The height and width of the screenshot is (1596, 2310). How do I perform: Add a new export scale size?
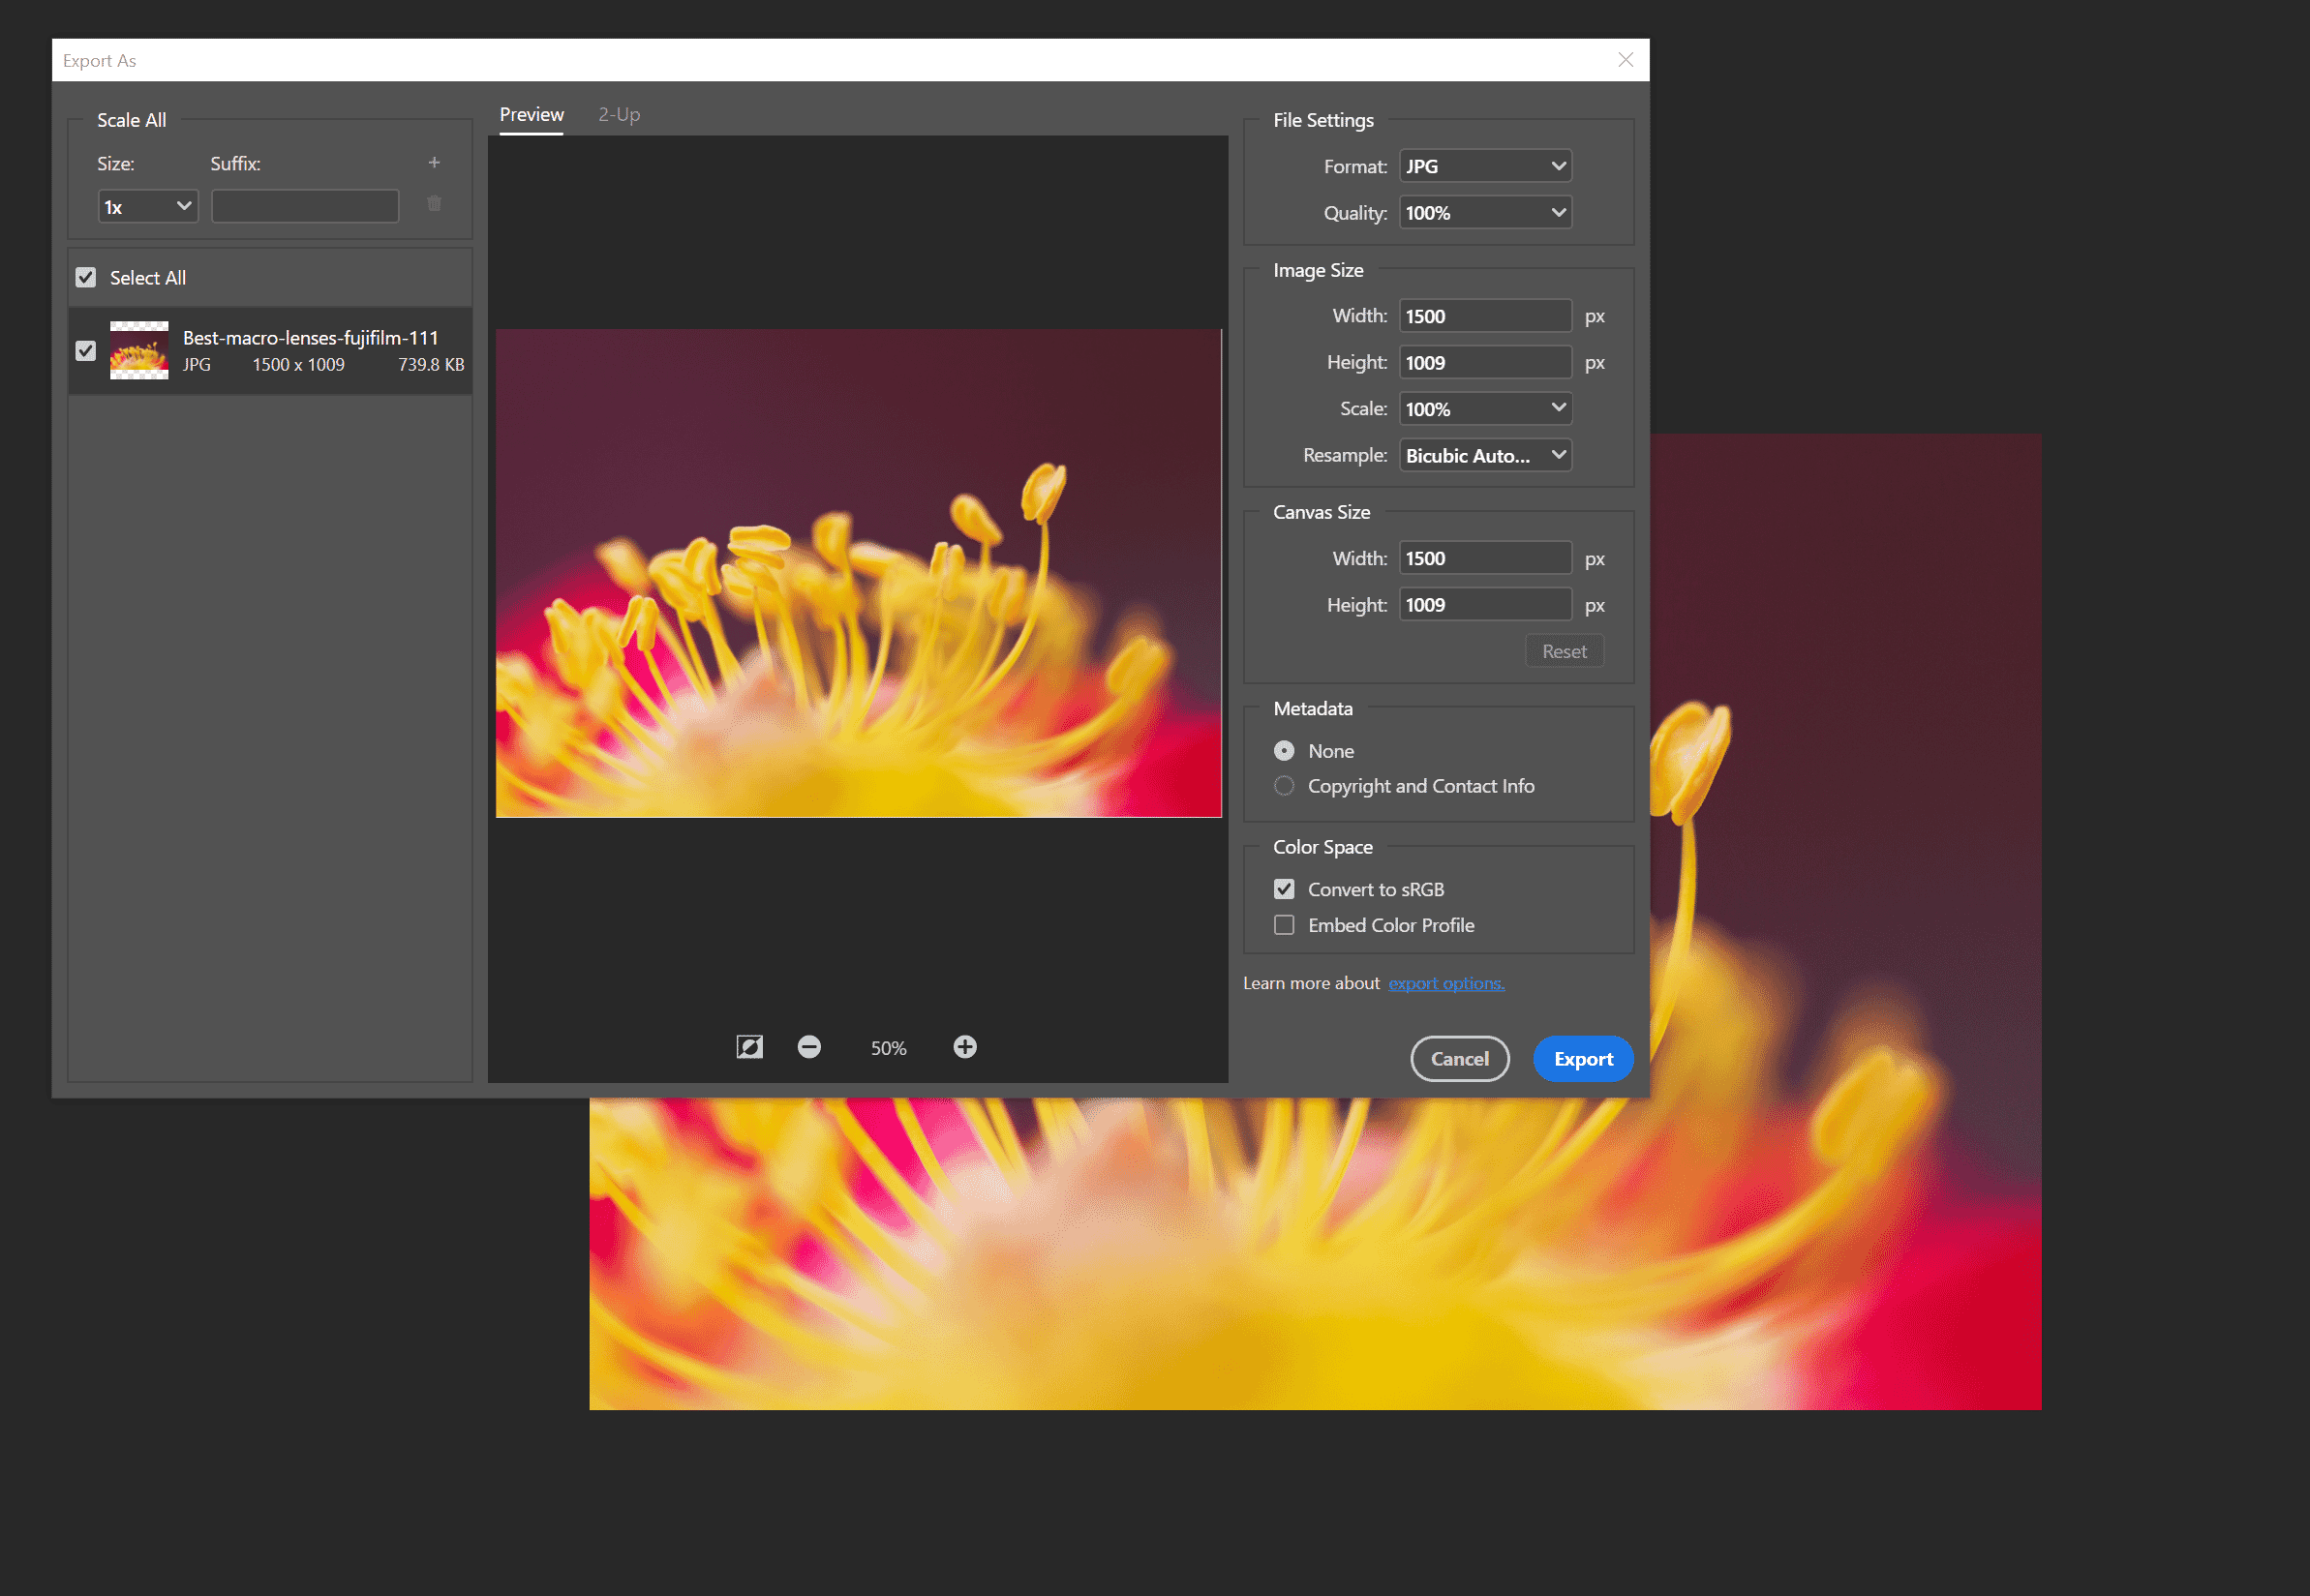(x=434, y=161)
